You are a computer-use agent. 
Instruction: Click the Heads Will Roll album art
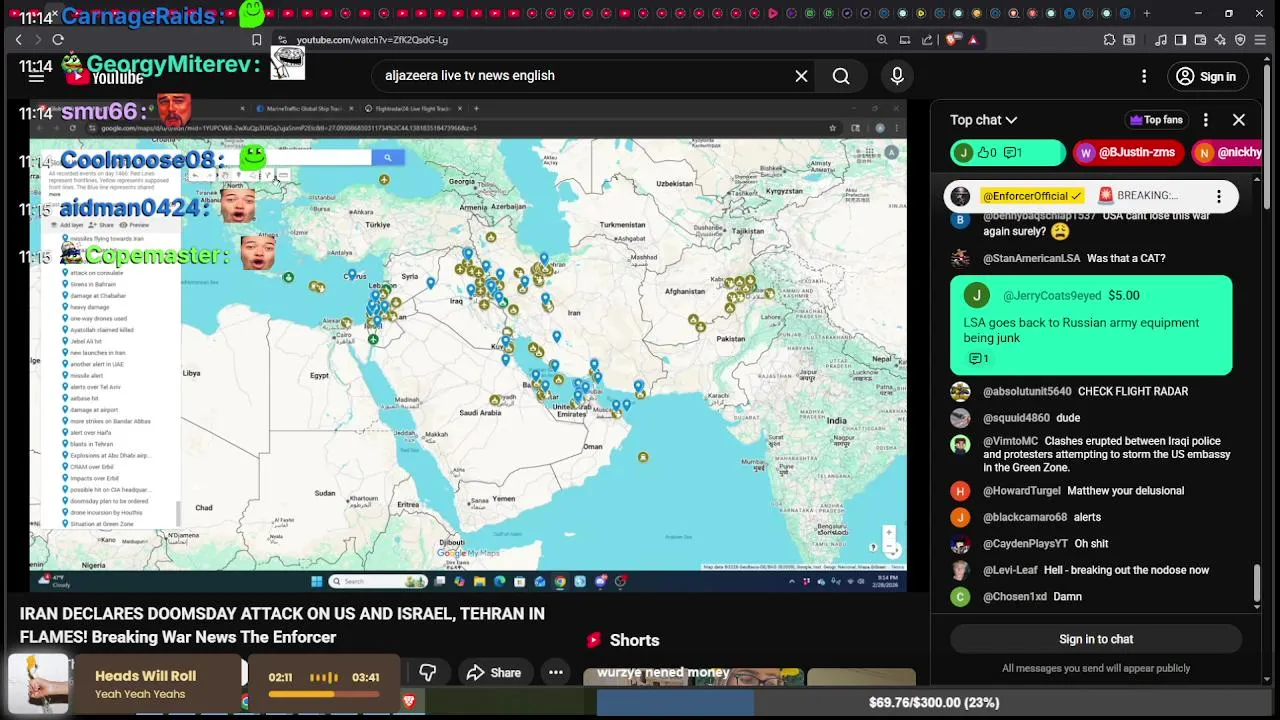(x=38, y=684)
